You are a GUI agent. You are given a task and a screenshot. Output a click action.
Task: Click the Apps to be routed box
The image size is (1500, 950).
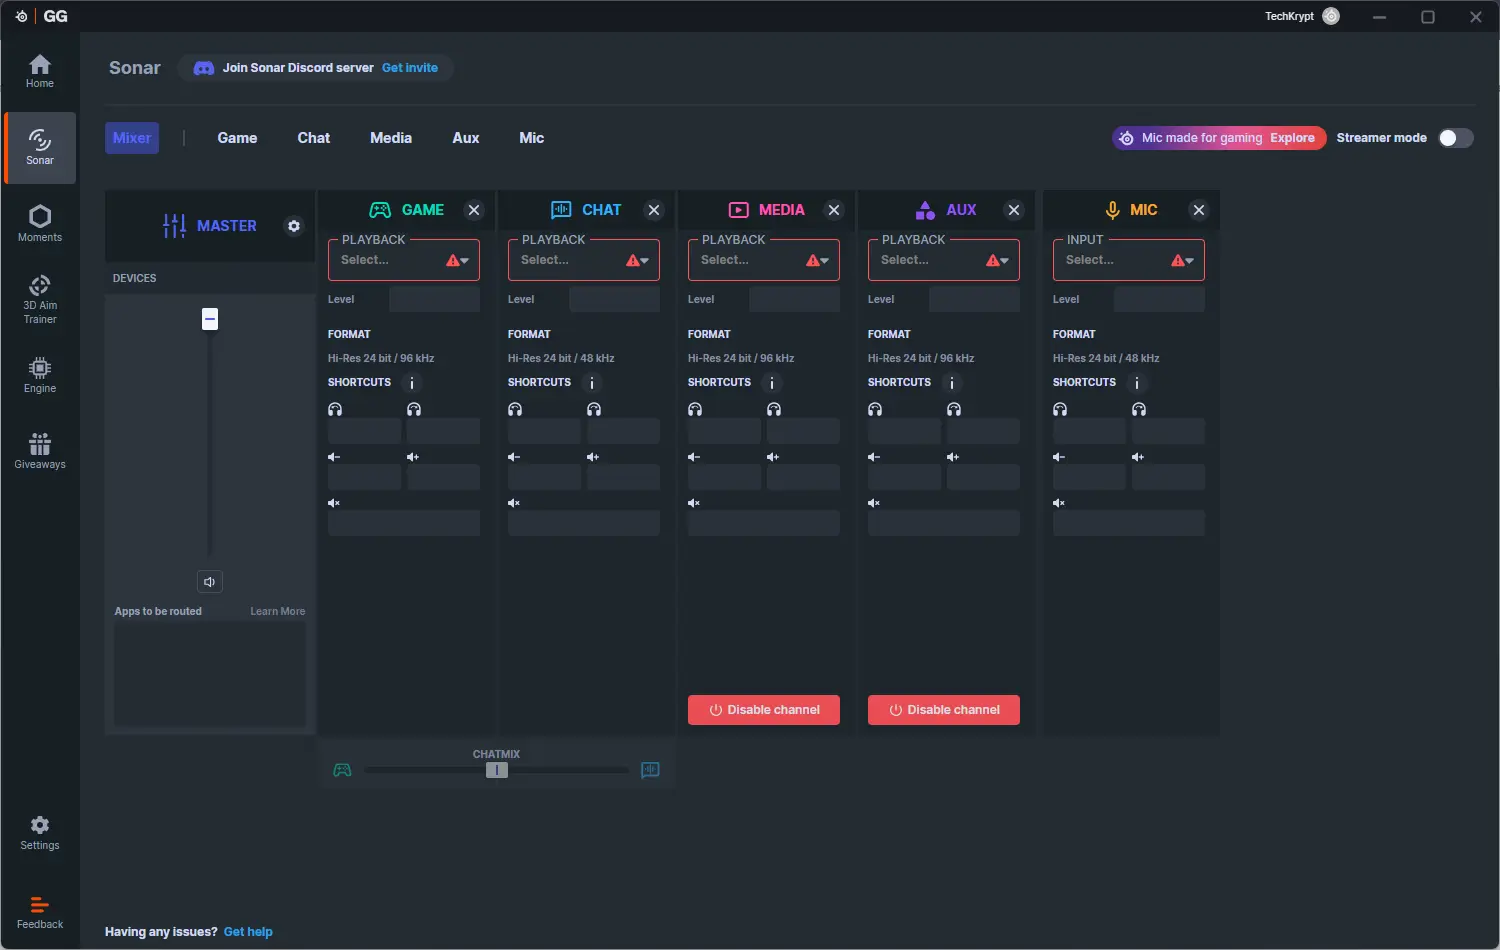tap(210, 675)
